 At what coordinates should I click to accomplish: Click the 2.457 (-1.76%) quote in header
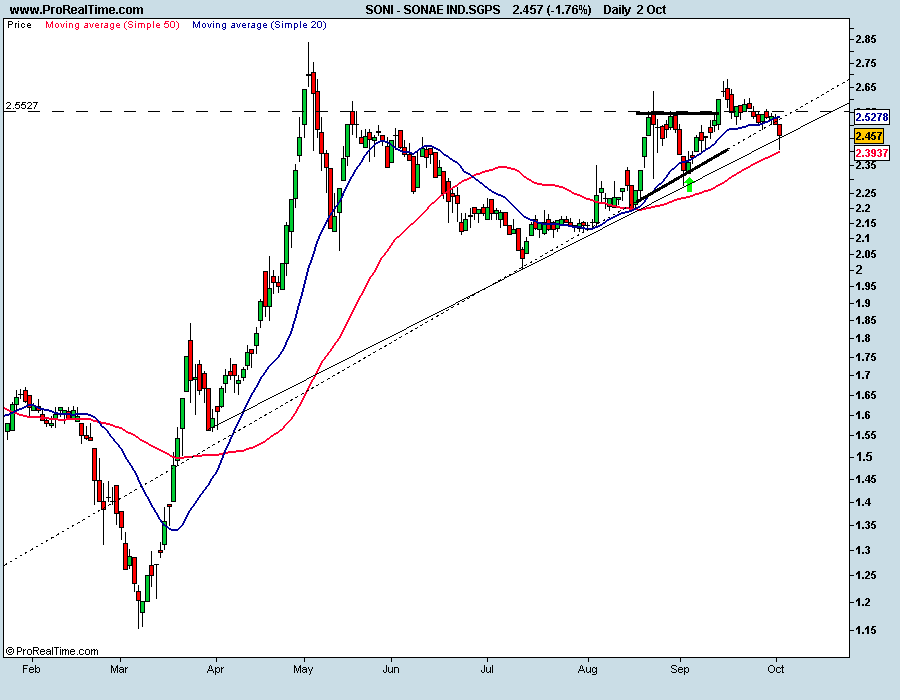[552, 10]
